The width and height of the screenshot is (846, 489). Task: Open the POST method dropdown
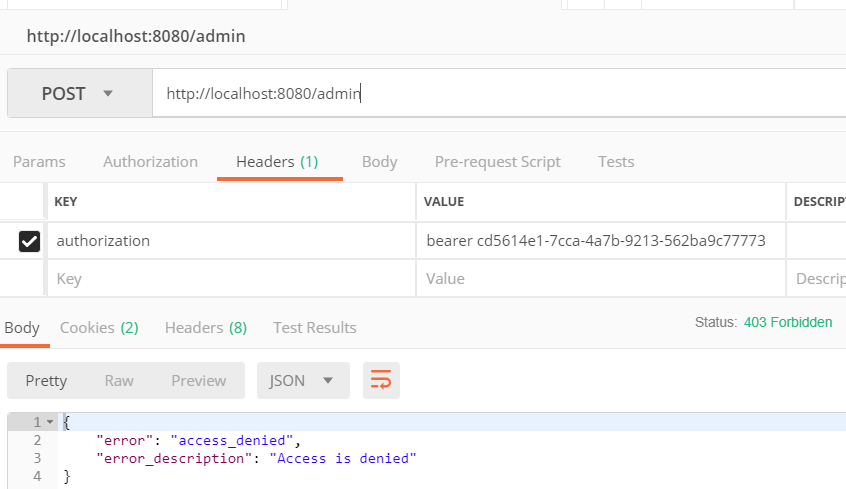click(x=78, y=94)
